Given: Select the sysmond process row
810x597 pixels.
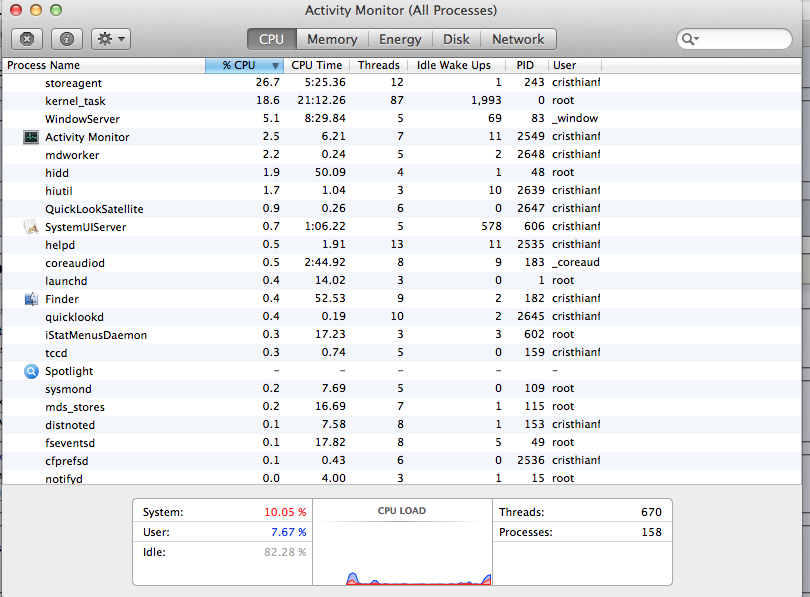Looking at the screenshot, I should [402, 388].
